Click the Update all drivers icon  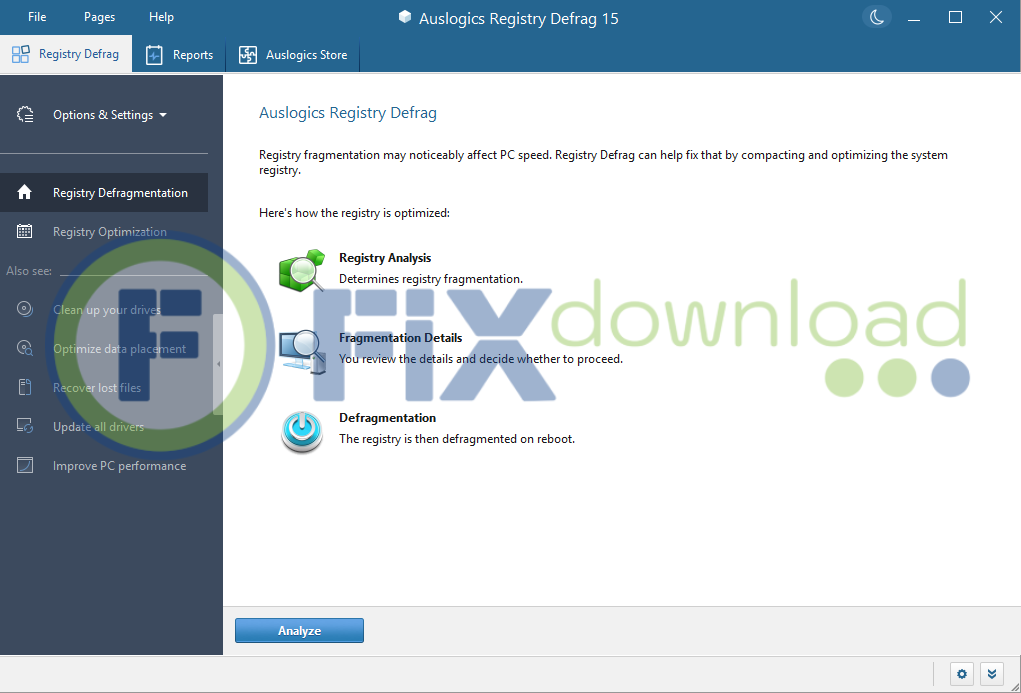[25, 427]
